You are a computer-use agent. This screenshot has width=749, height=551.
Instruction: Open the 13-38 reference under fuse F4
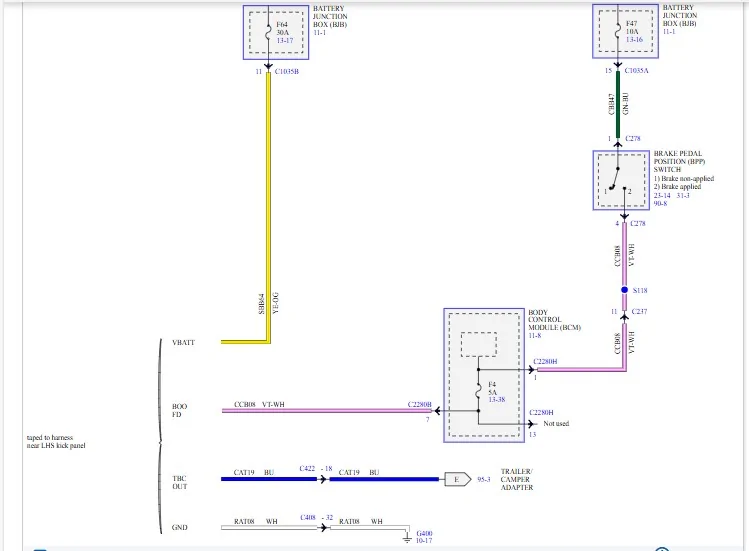tap(496, 400)
